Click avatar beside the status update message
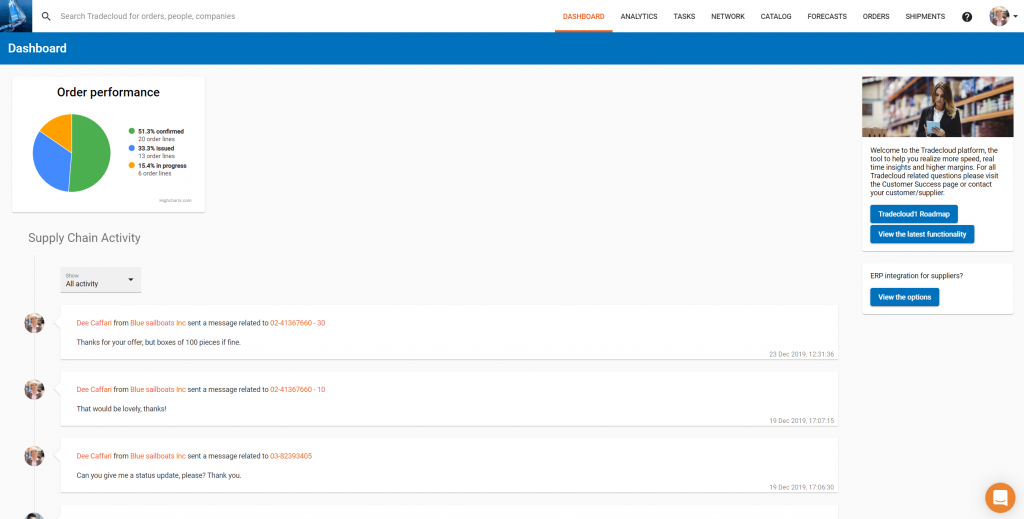Viewport: 1024px width, 519px height. click(x=34, y=456)
